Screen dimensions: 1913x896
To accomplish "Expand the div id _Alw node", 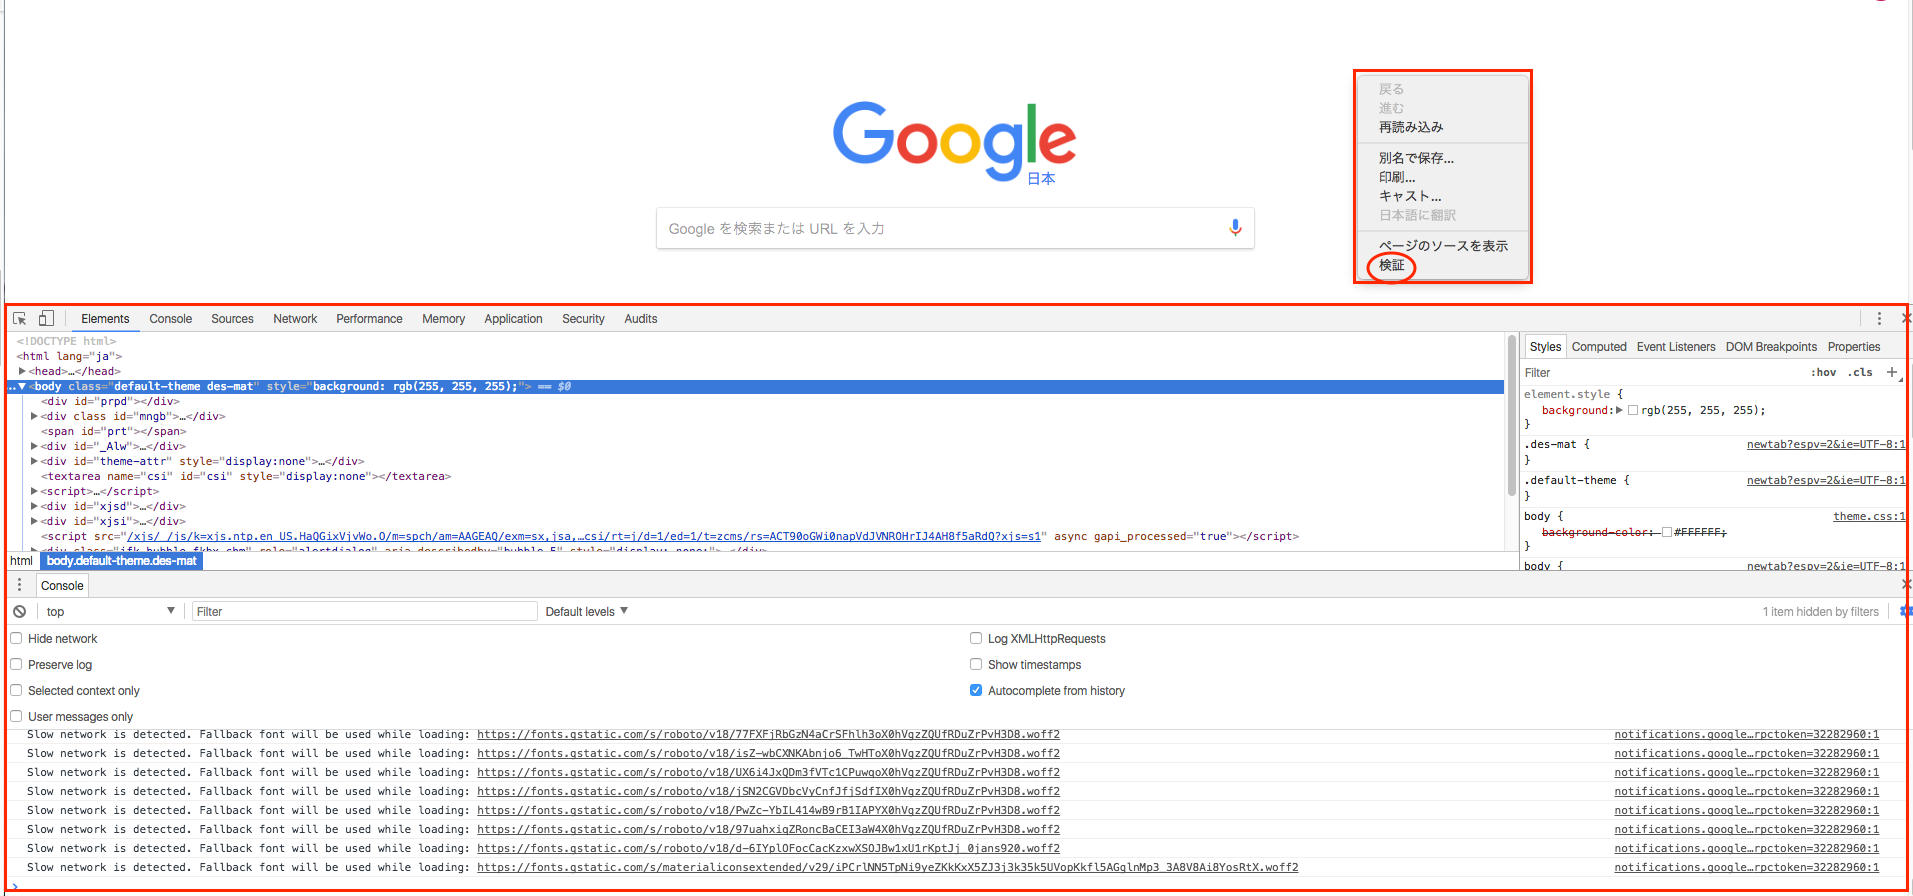I will [34, 446].
